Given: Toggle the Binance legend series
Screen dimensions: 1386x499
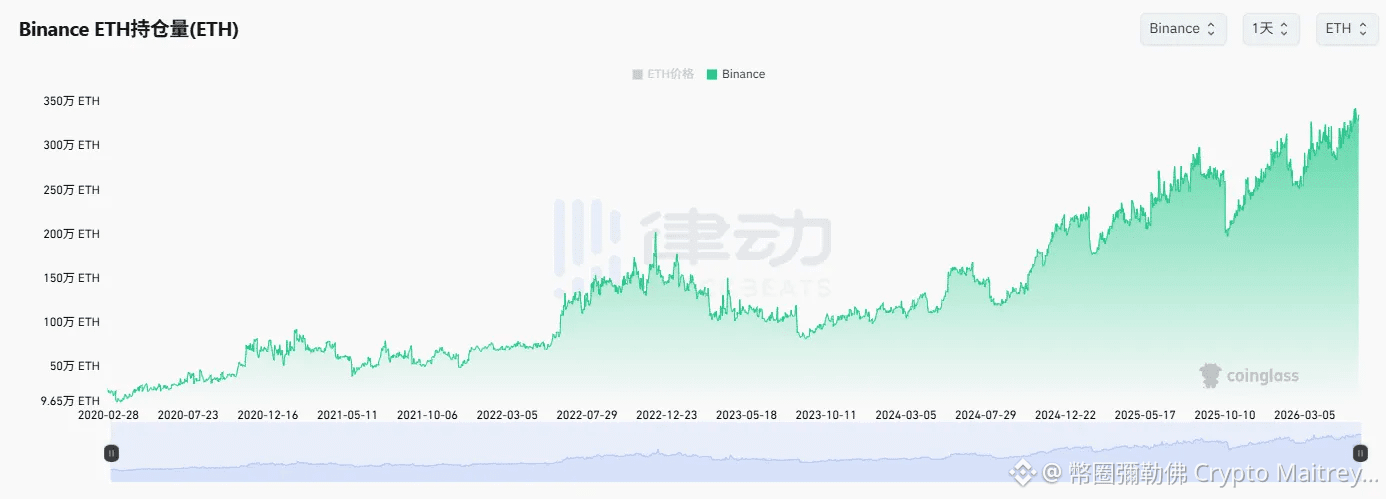Looking at the screenshot, I should (735, 74).
